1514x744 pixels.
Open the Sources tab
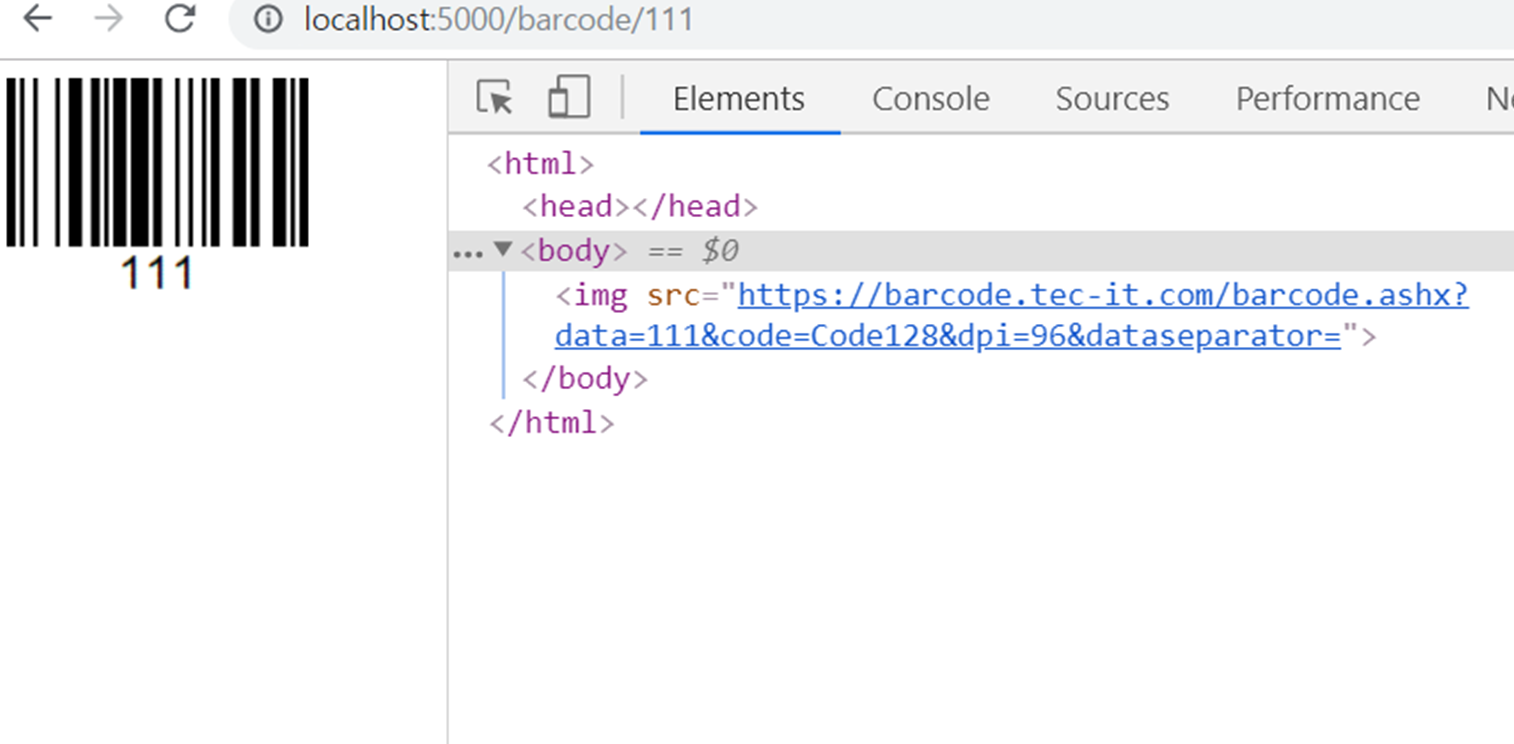pos(1112,99)
